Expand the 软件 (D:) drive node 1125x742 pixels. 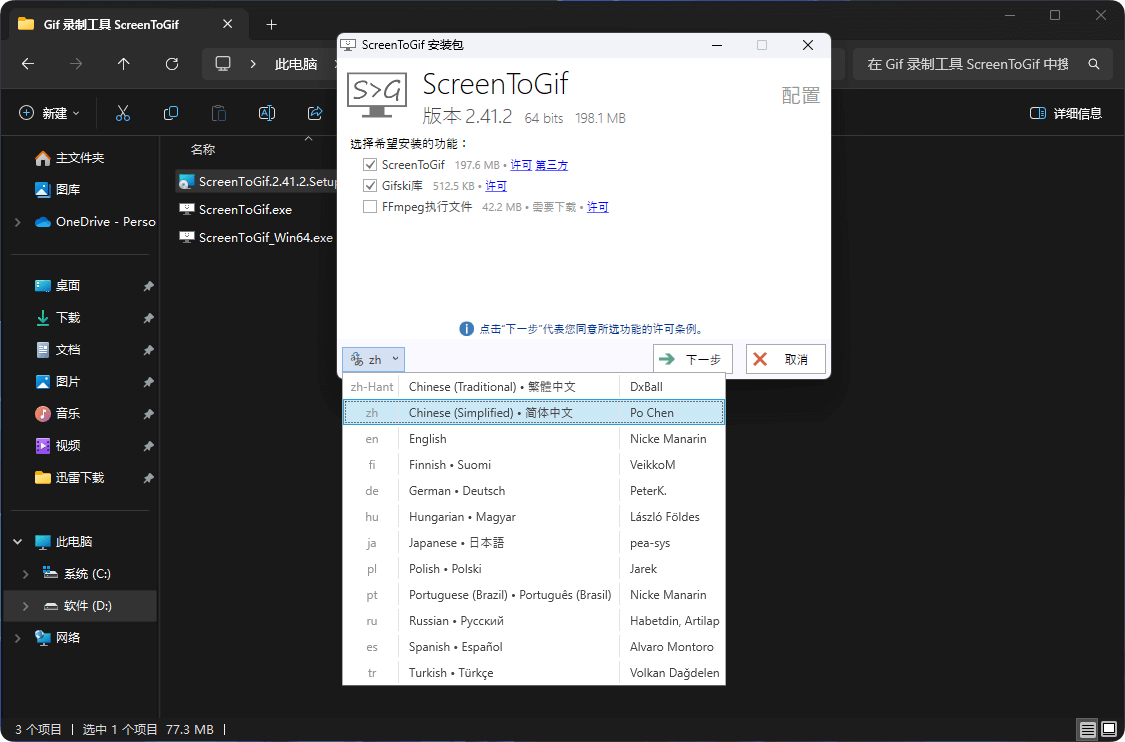(x=26, y=606)
